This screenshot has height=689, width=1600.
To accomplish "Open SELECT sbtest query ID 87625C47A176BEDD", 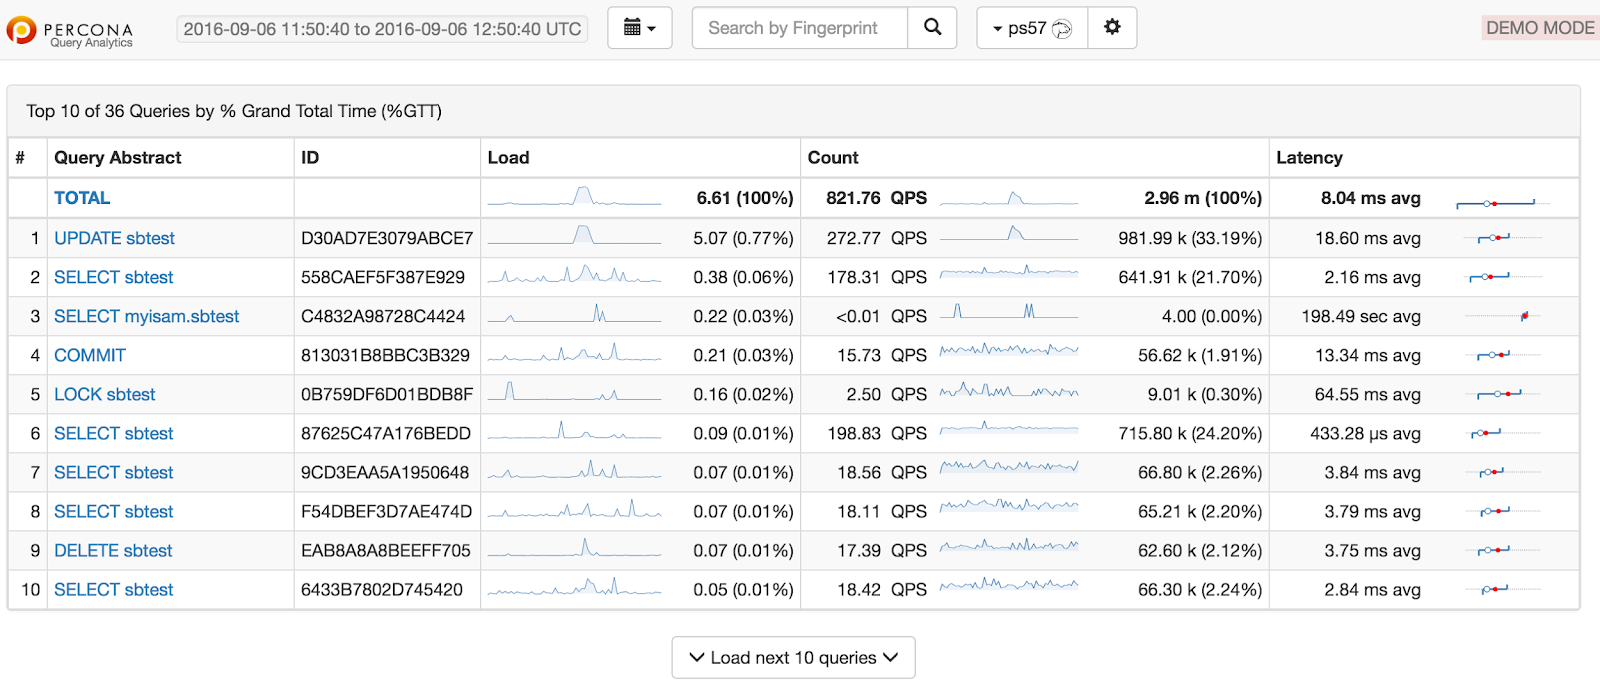I will click(x=113, y=433).
